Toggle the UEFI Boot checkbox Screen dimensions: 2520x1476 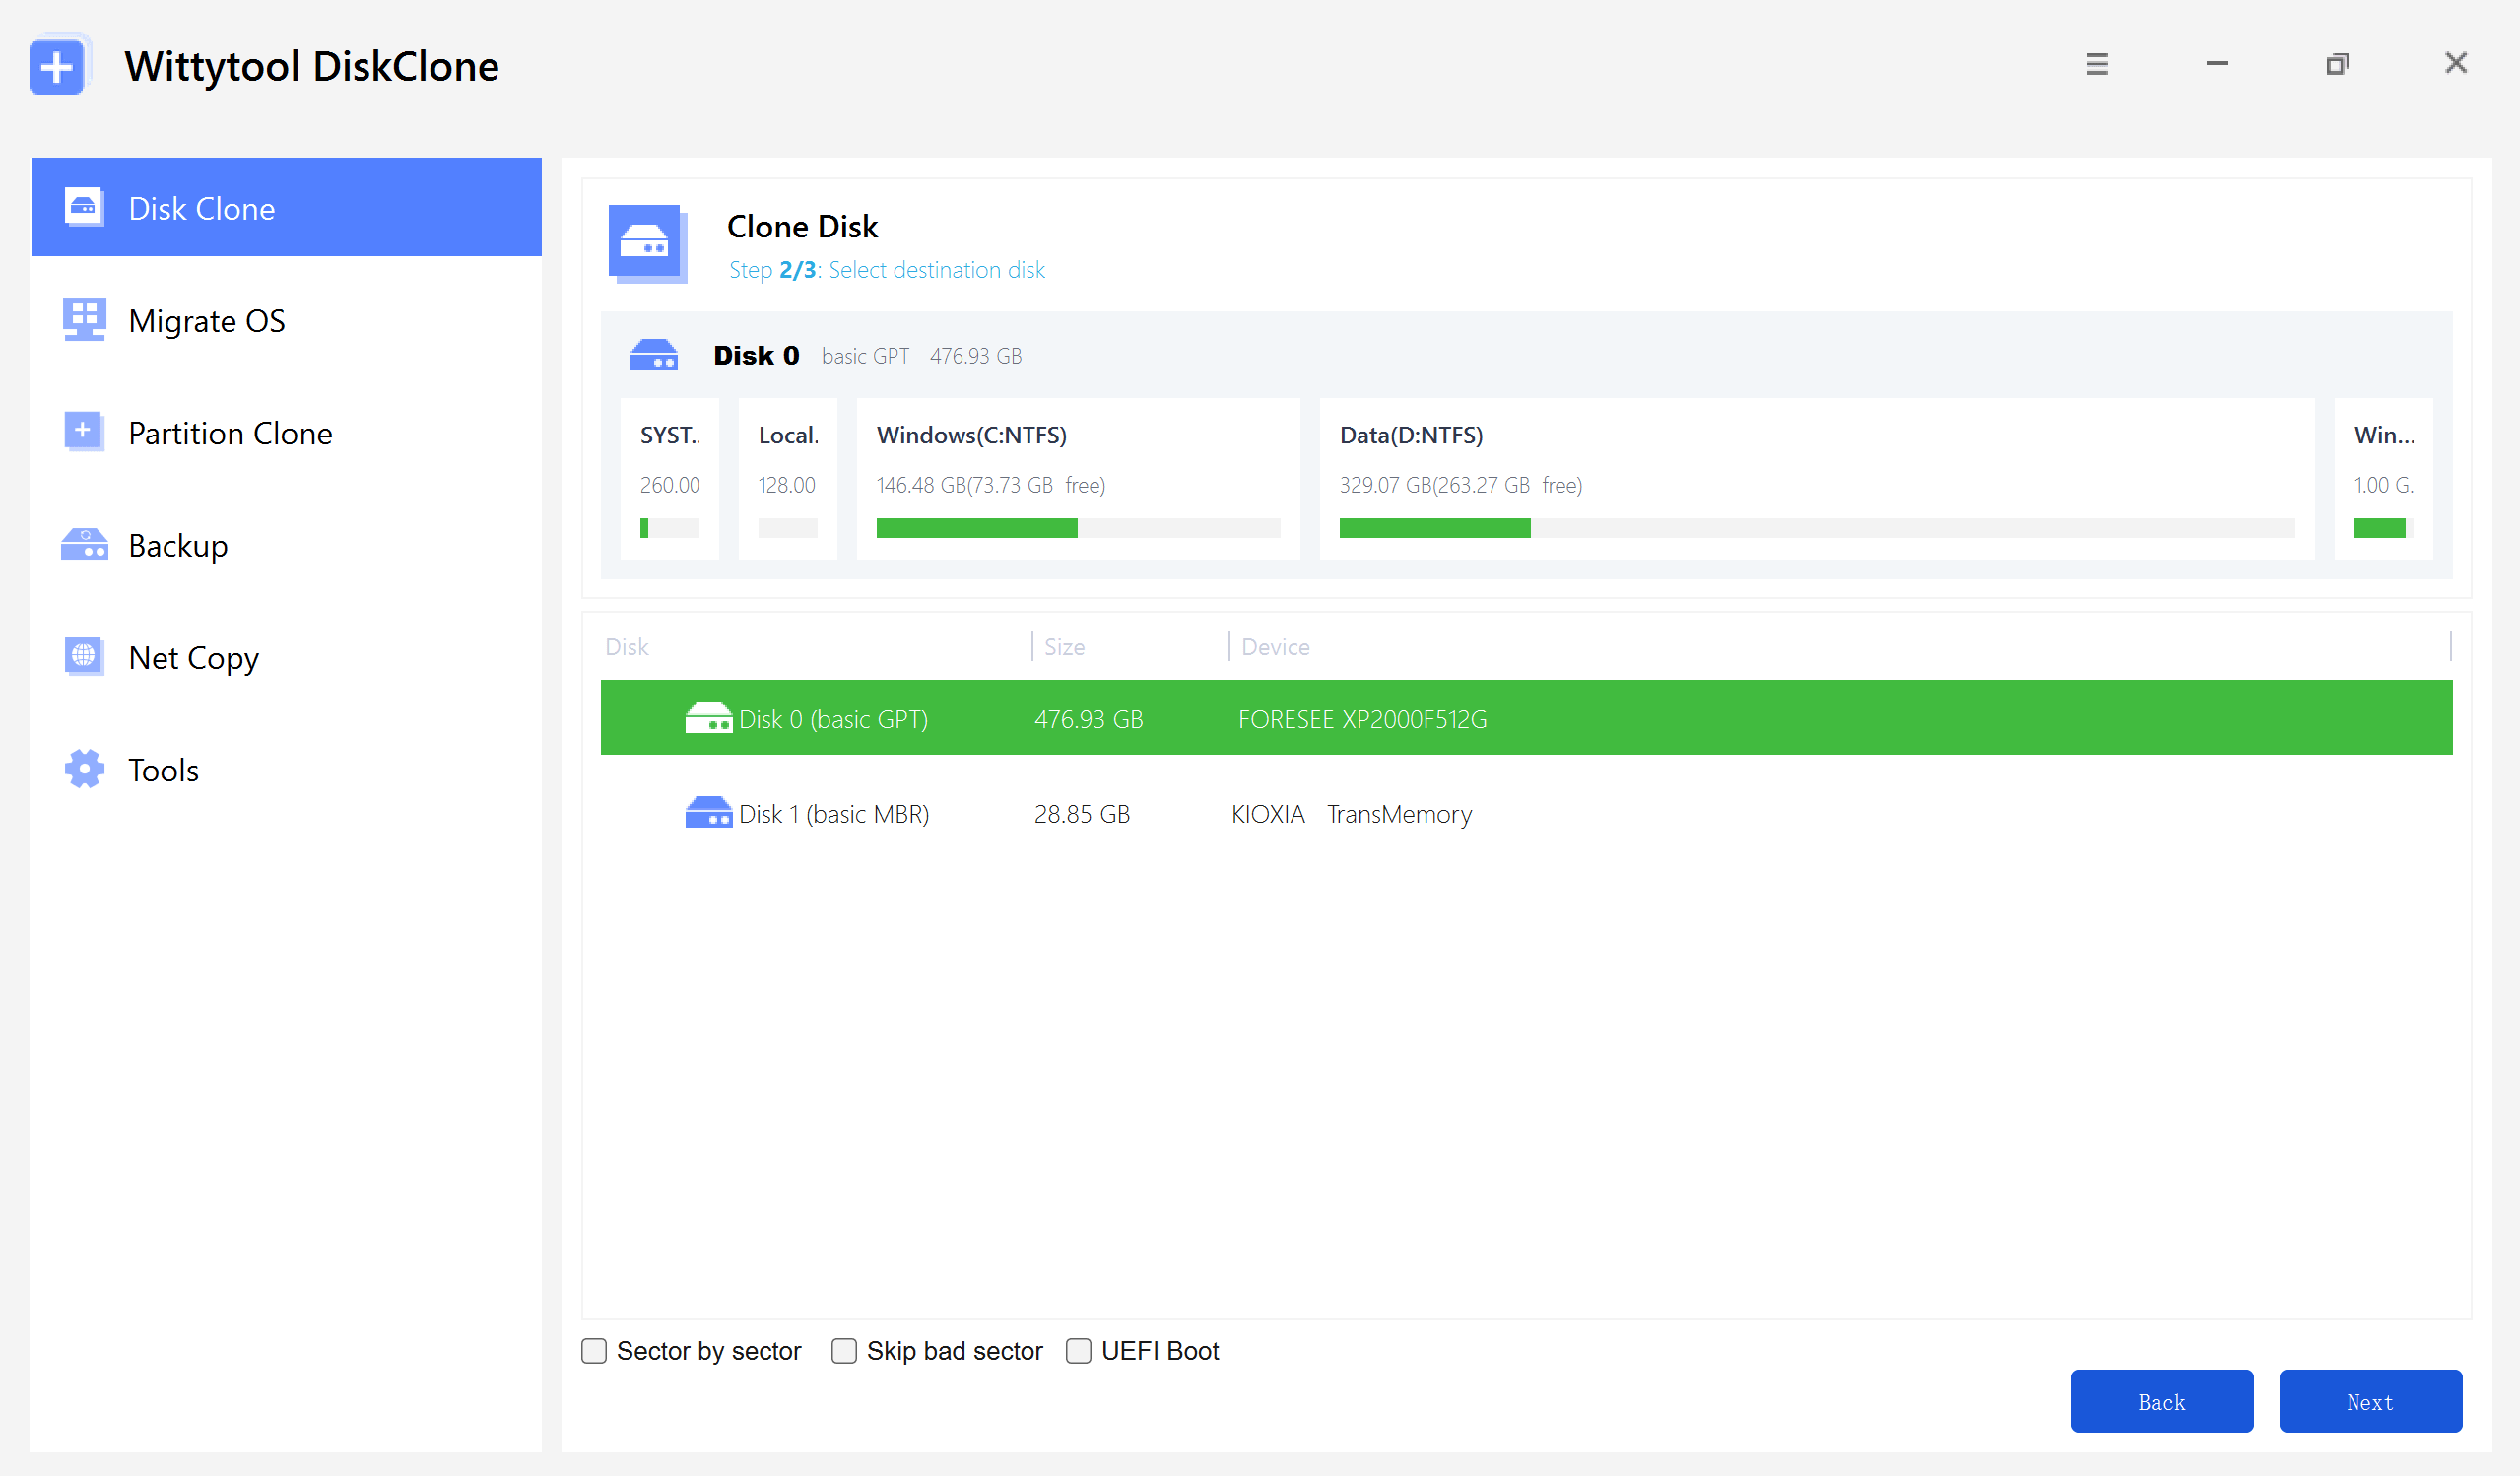pyautogui.click(x=1078, y=1351)
